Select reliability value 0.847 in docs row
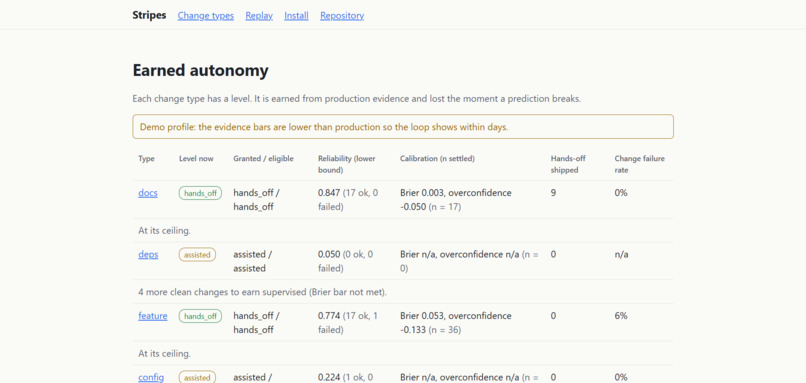 click(329, 193)
